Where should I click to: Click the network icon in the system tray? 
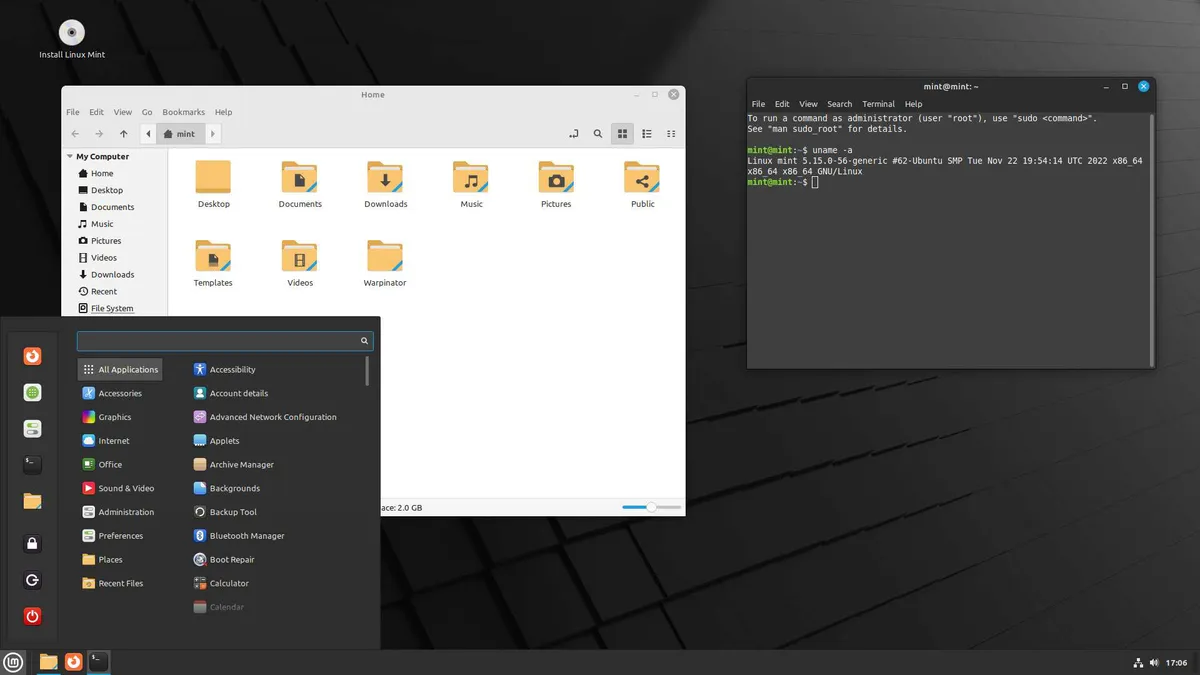pos(1138,662)
